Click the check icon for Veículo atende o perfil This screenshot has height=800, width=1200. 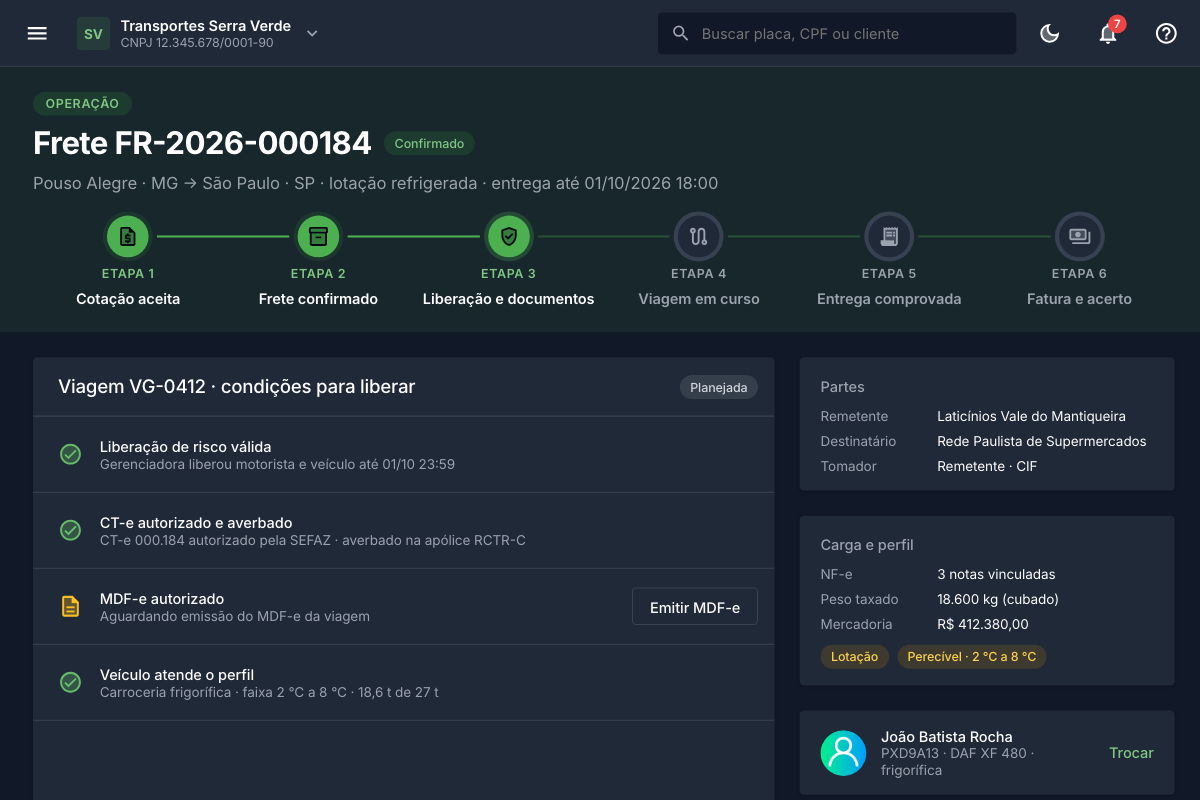pos(70,683)
